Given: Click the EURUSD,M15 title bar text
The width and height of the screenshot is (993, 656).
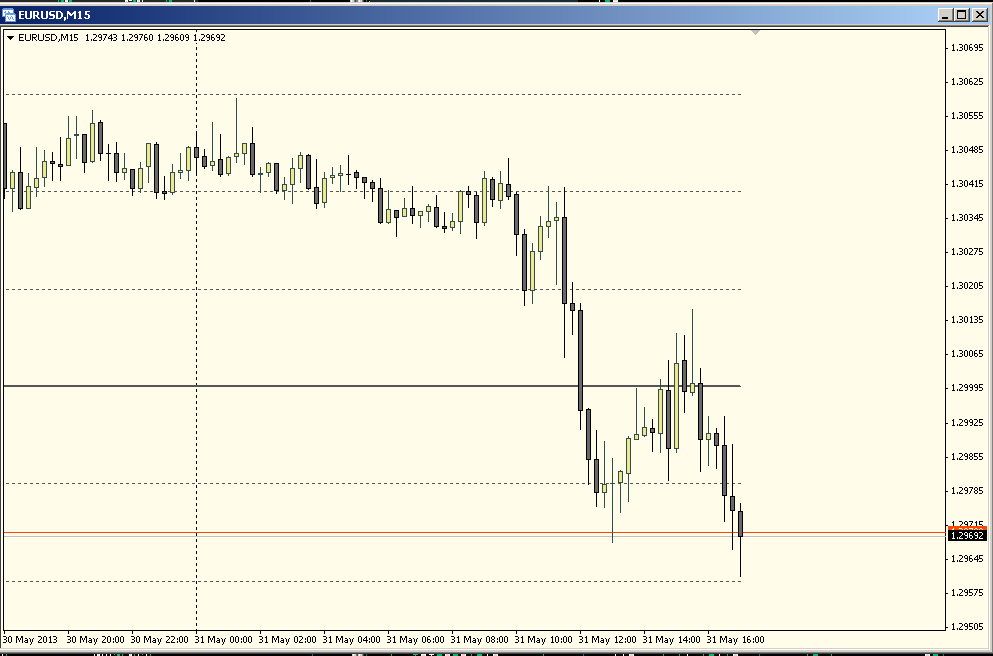Looking at the screenshot, I should 55,15.
